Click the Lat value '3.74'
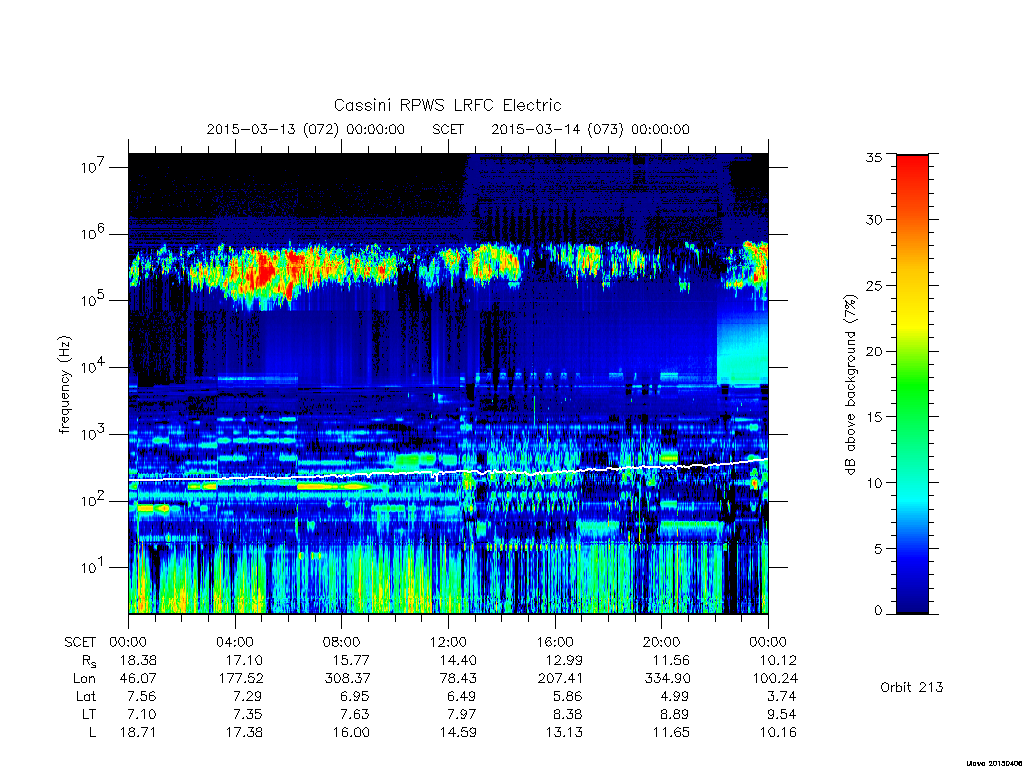Image resolution: width=1024 pixels, height=768 pixels. point(782,696)
